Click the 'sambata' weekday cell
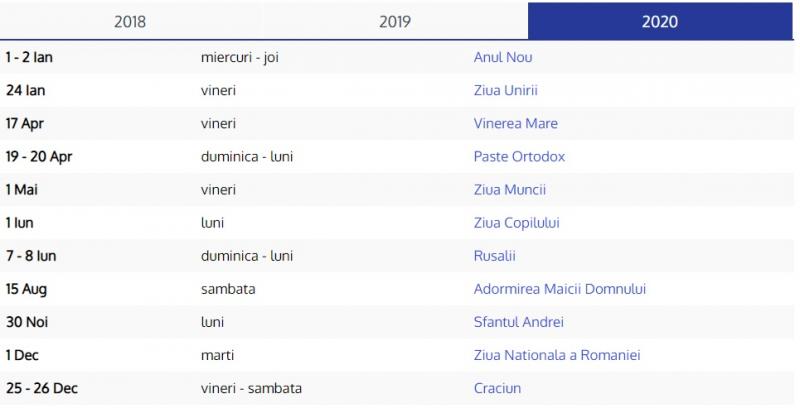This screenshot has width=800, height=408. coord(228,289)
